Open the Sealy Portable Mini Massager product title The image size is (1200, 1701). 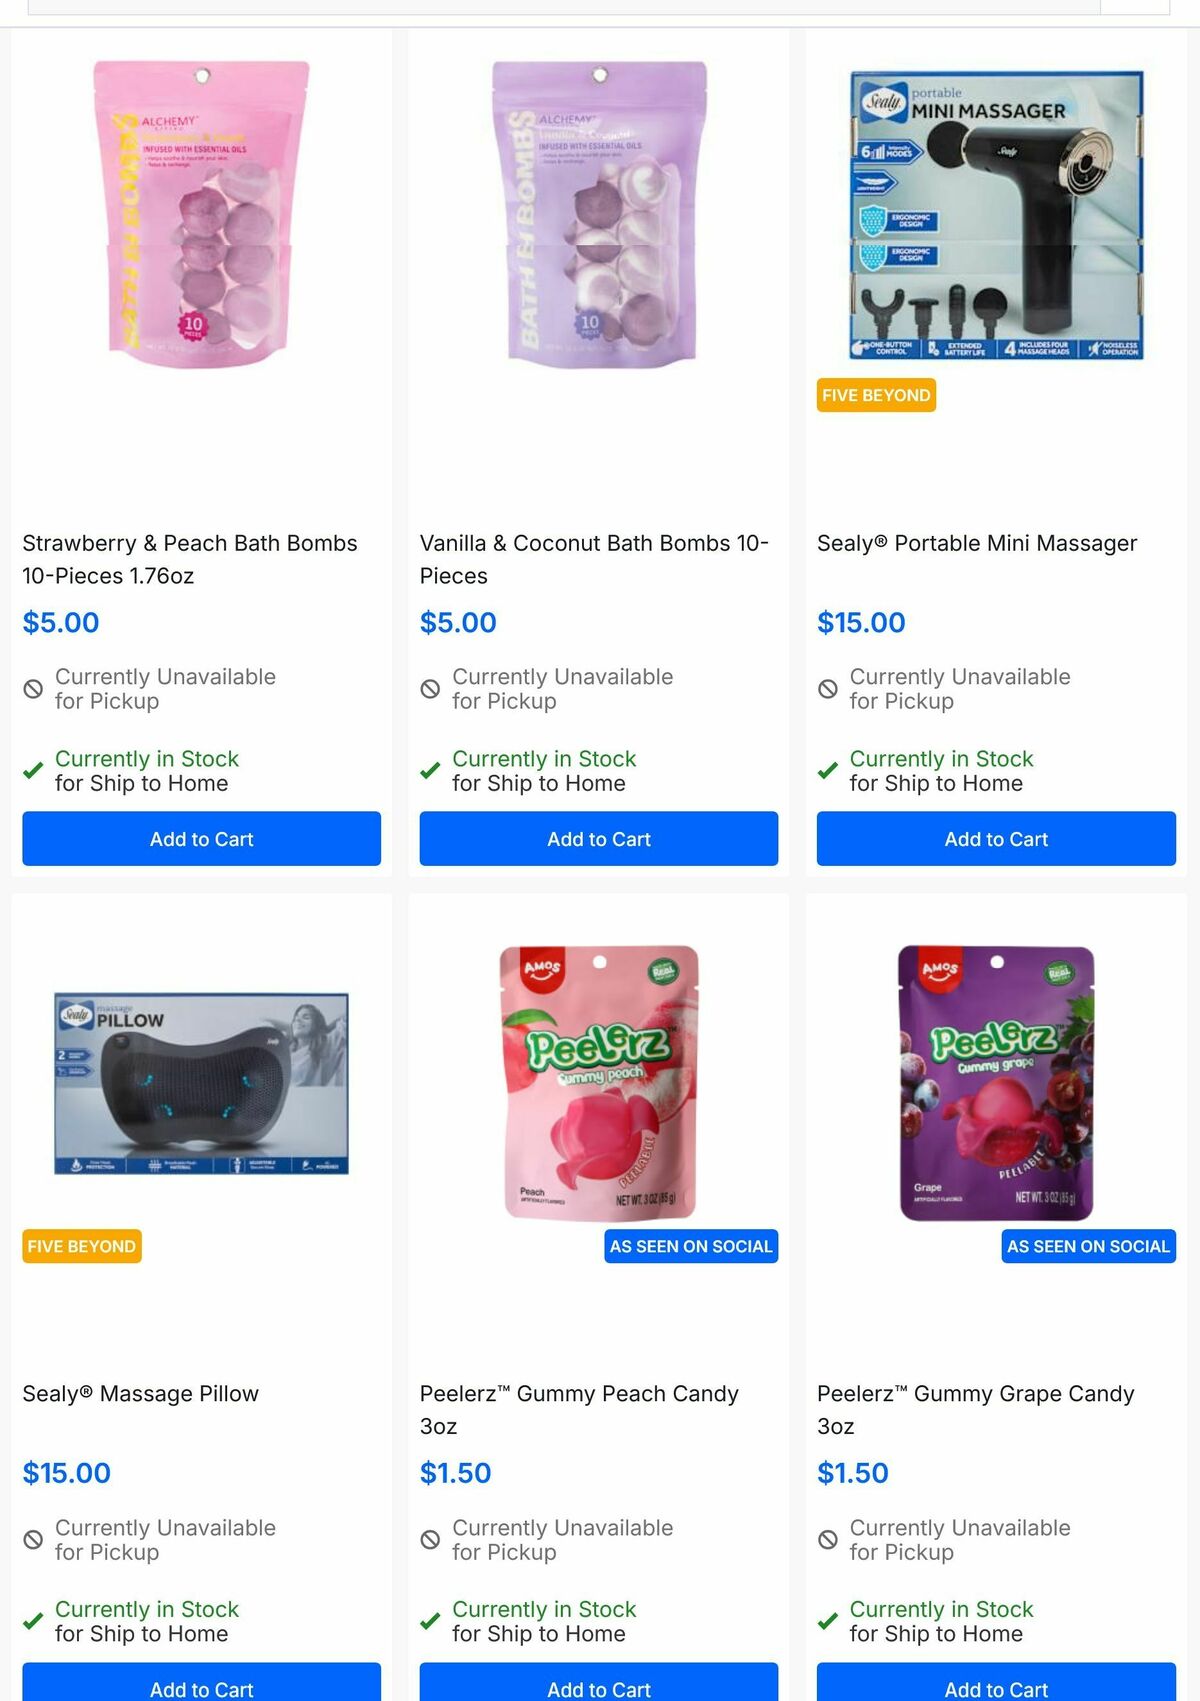click(x=977, y=543)
